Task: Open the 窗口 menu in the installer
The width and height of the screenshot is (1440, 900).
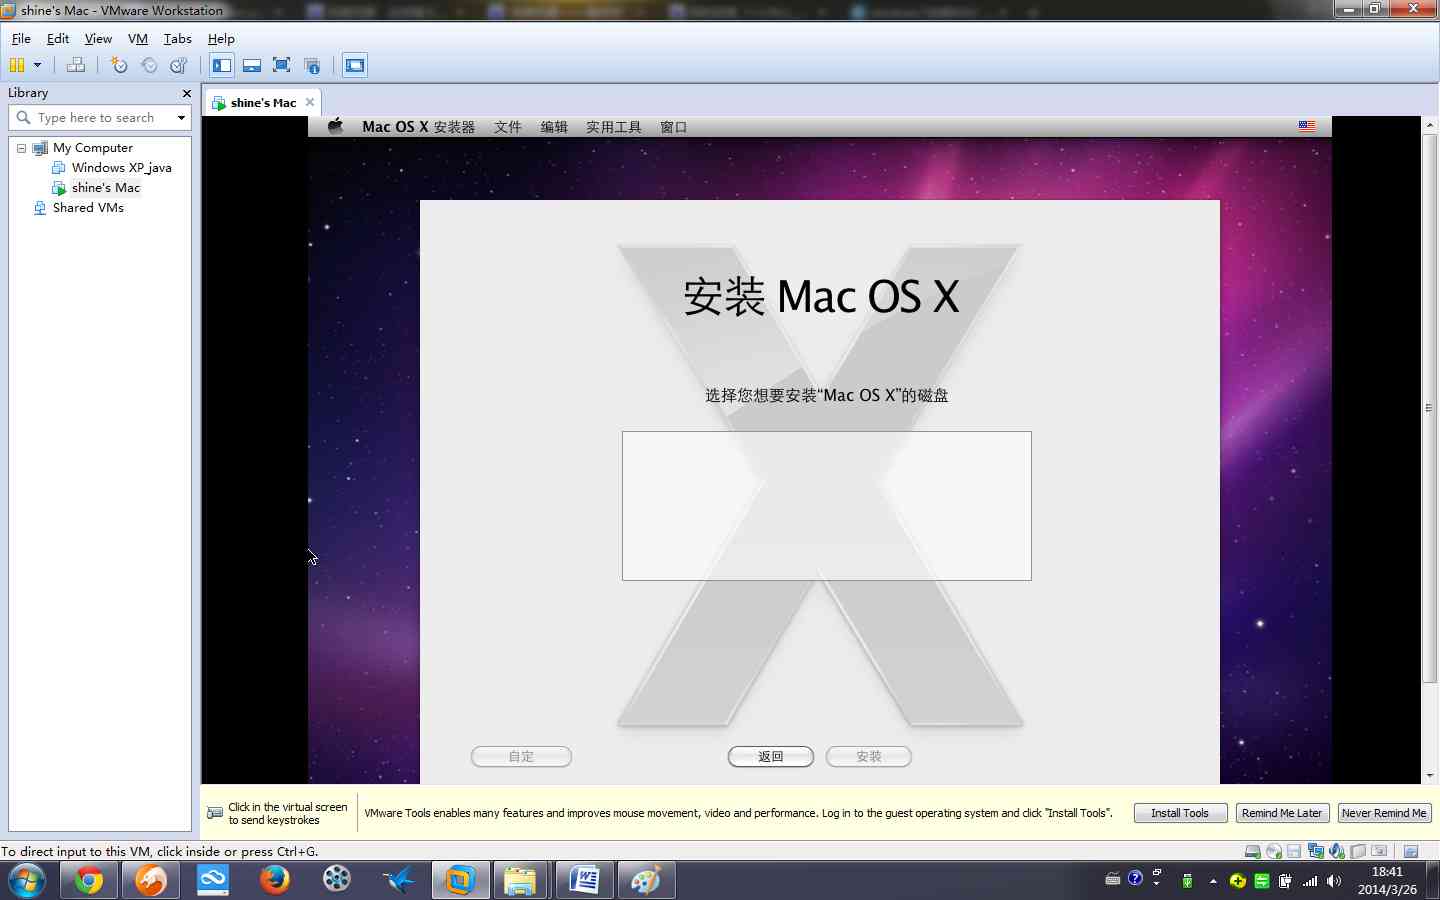Action: [x=673, y=127]
